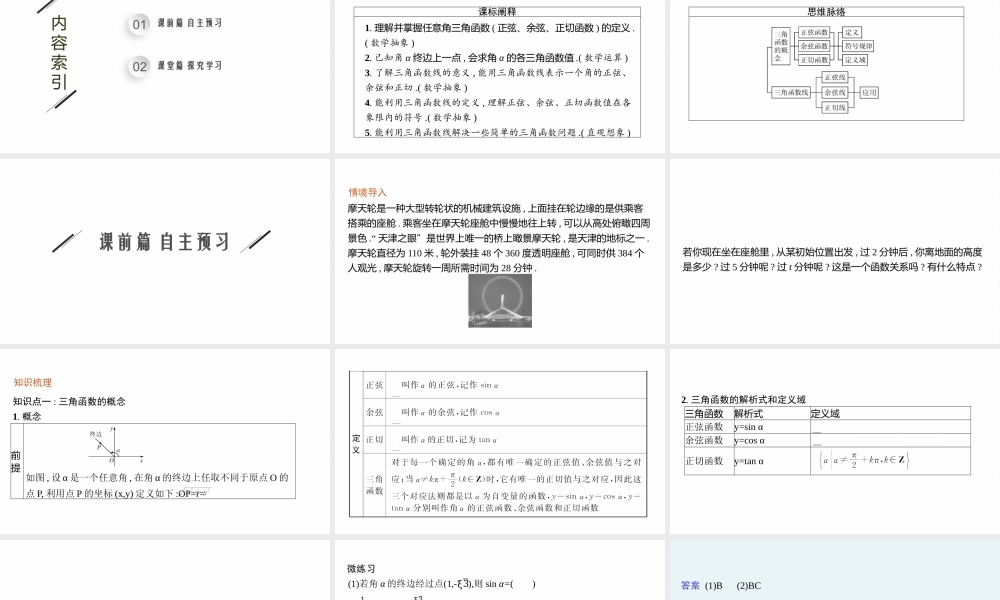Screen dimensions: 1000x600
Task: Select the 三角函数的概念 root node
Action: coord(781,45)
